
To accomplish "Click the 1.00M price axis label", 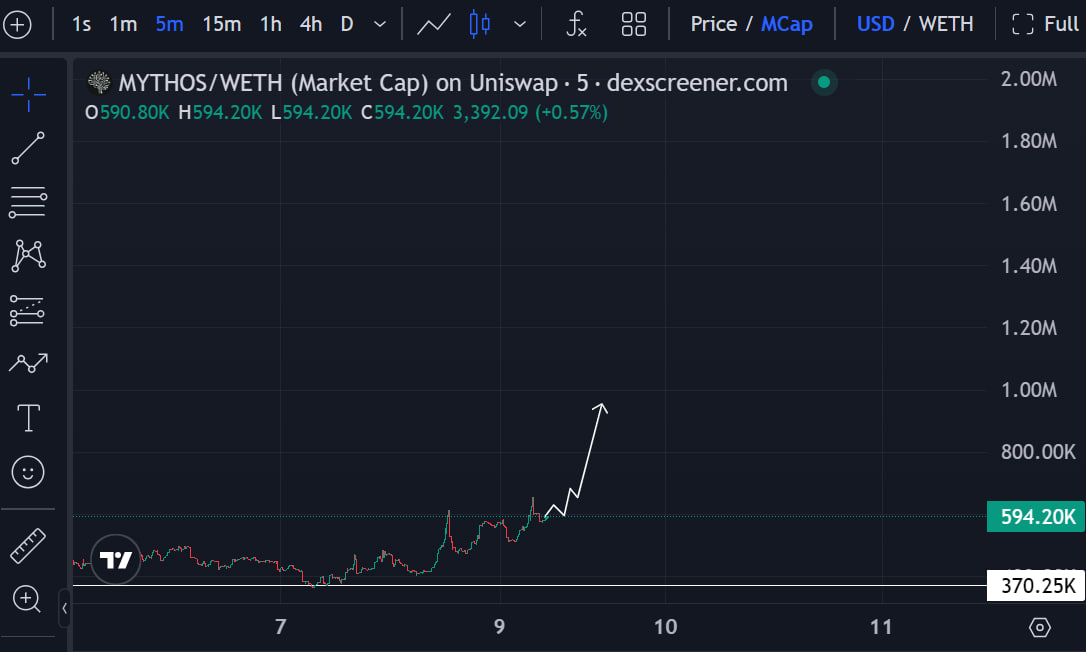I will (1029, 390).
